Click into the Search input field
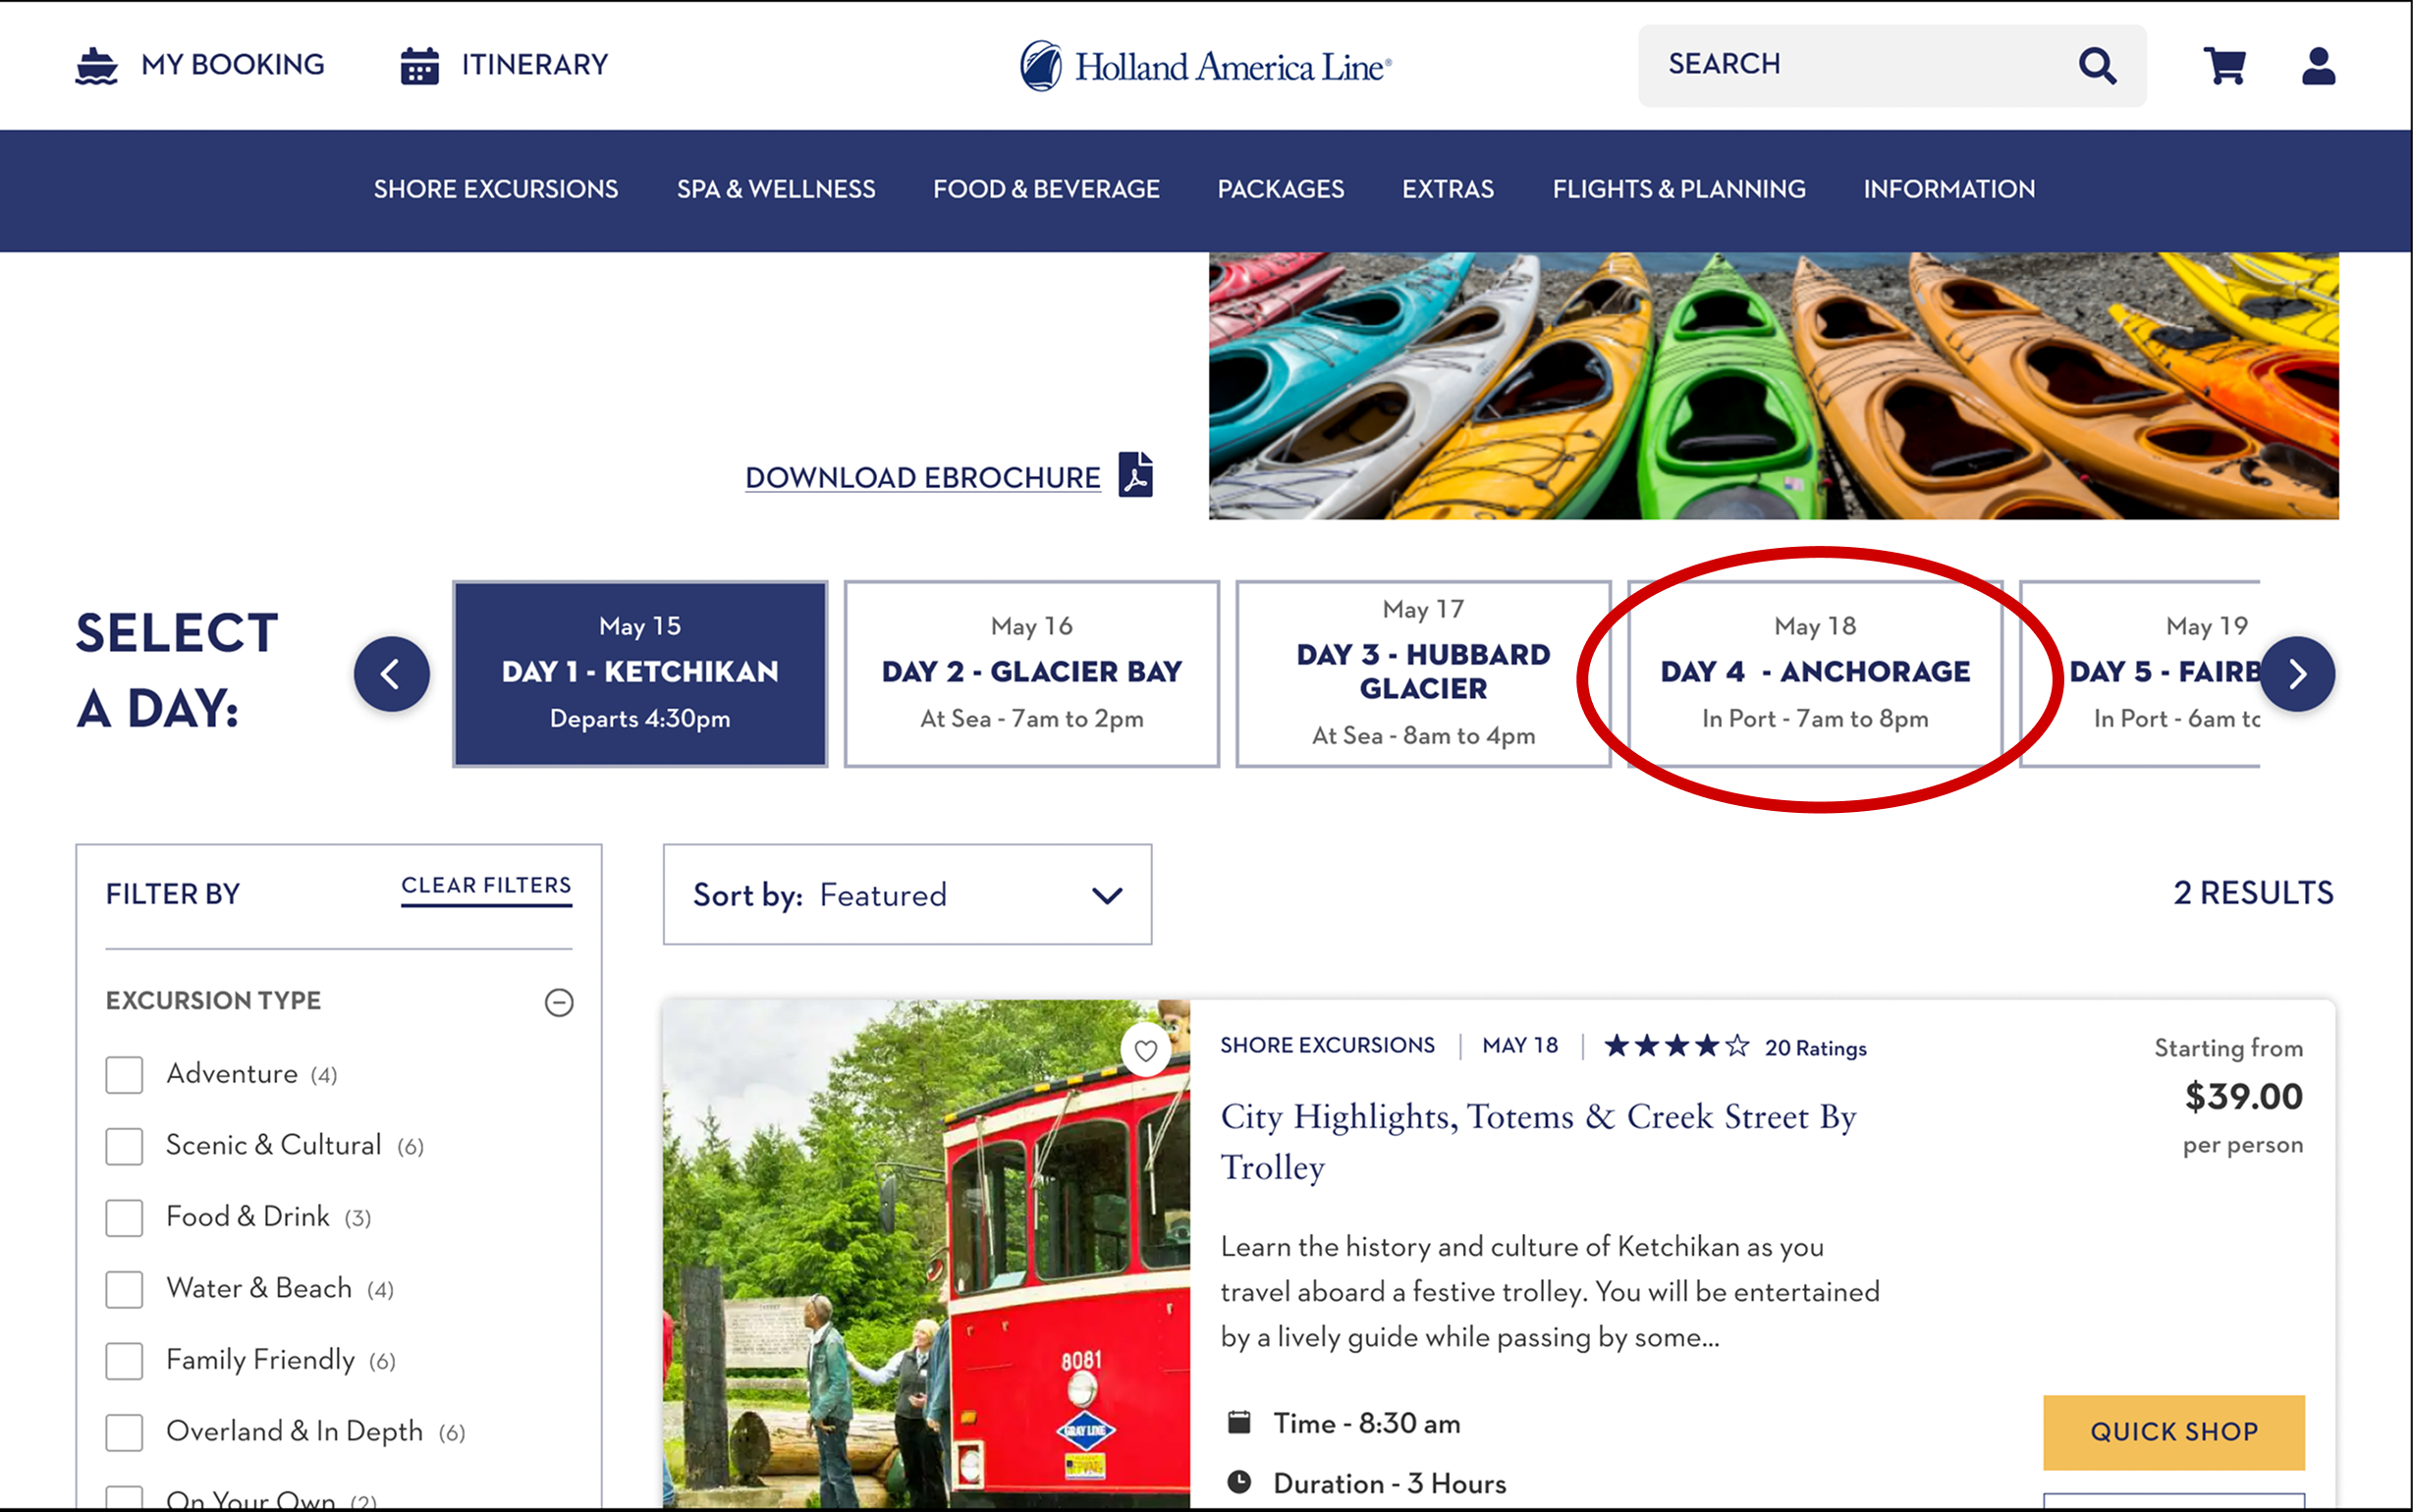This screenshot has height=1512, width=2413. (1850, 66)
